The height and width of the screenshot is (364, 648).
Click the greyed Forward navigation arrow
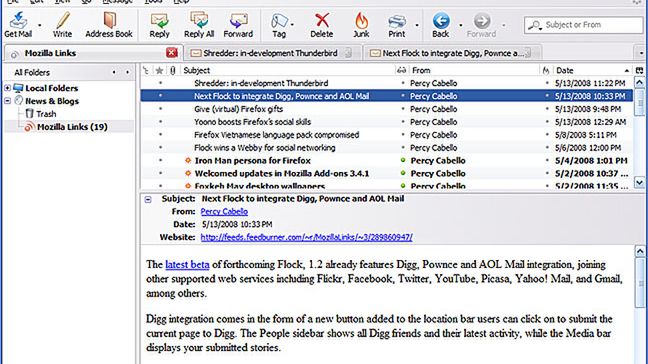tap(481, 20)
